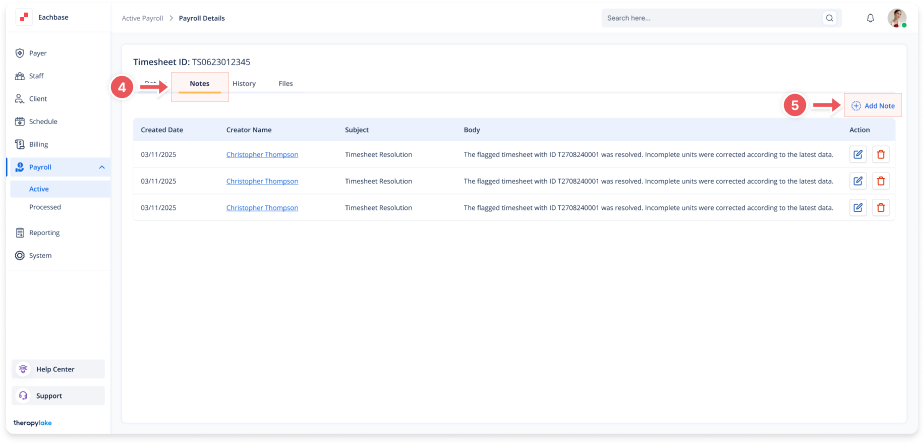
Task: Collapse the Payroll menu chevron
Action: pyautogui.click(x=101, y=167)
